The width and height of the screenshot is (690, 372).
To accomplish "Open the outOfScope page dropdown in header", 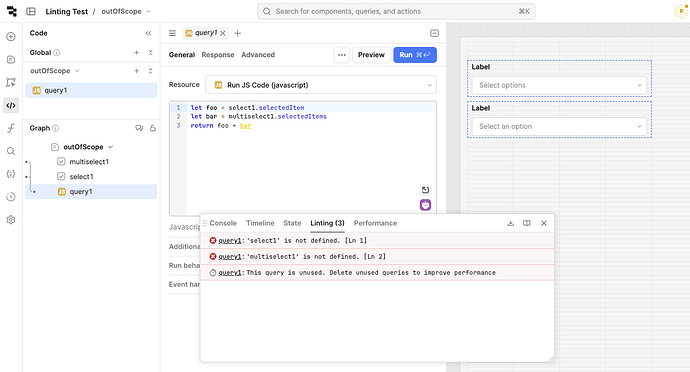I will pyautogui.click(x=148, y=11).
